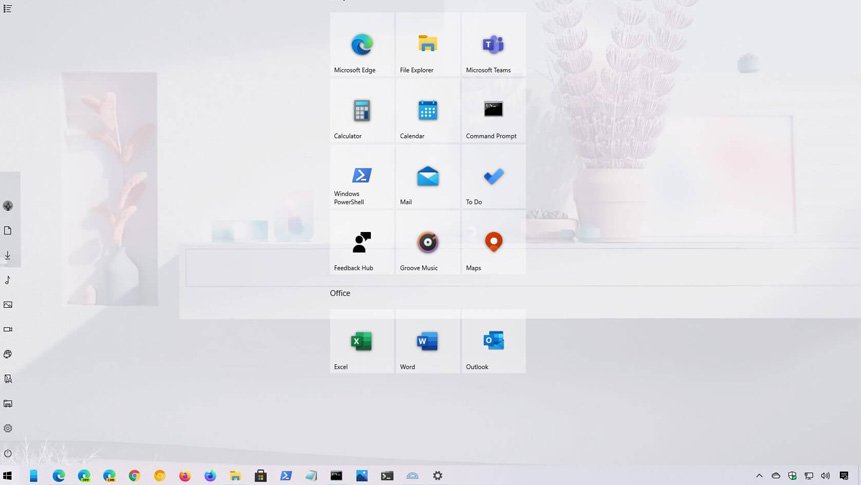This screenshot has width=861, height=485.
Task: Click the Power button in Start sidebar
Action: pyautogui.click(x=8, y=453)
